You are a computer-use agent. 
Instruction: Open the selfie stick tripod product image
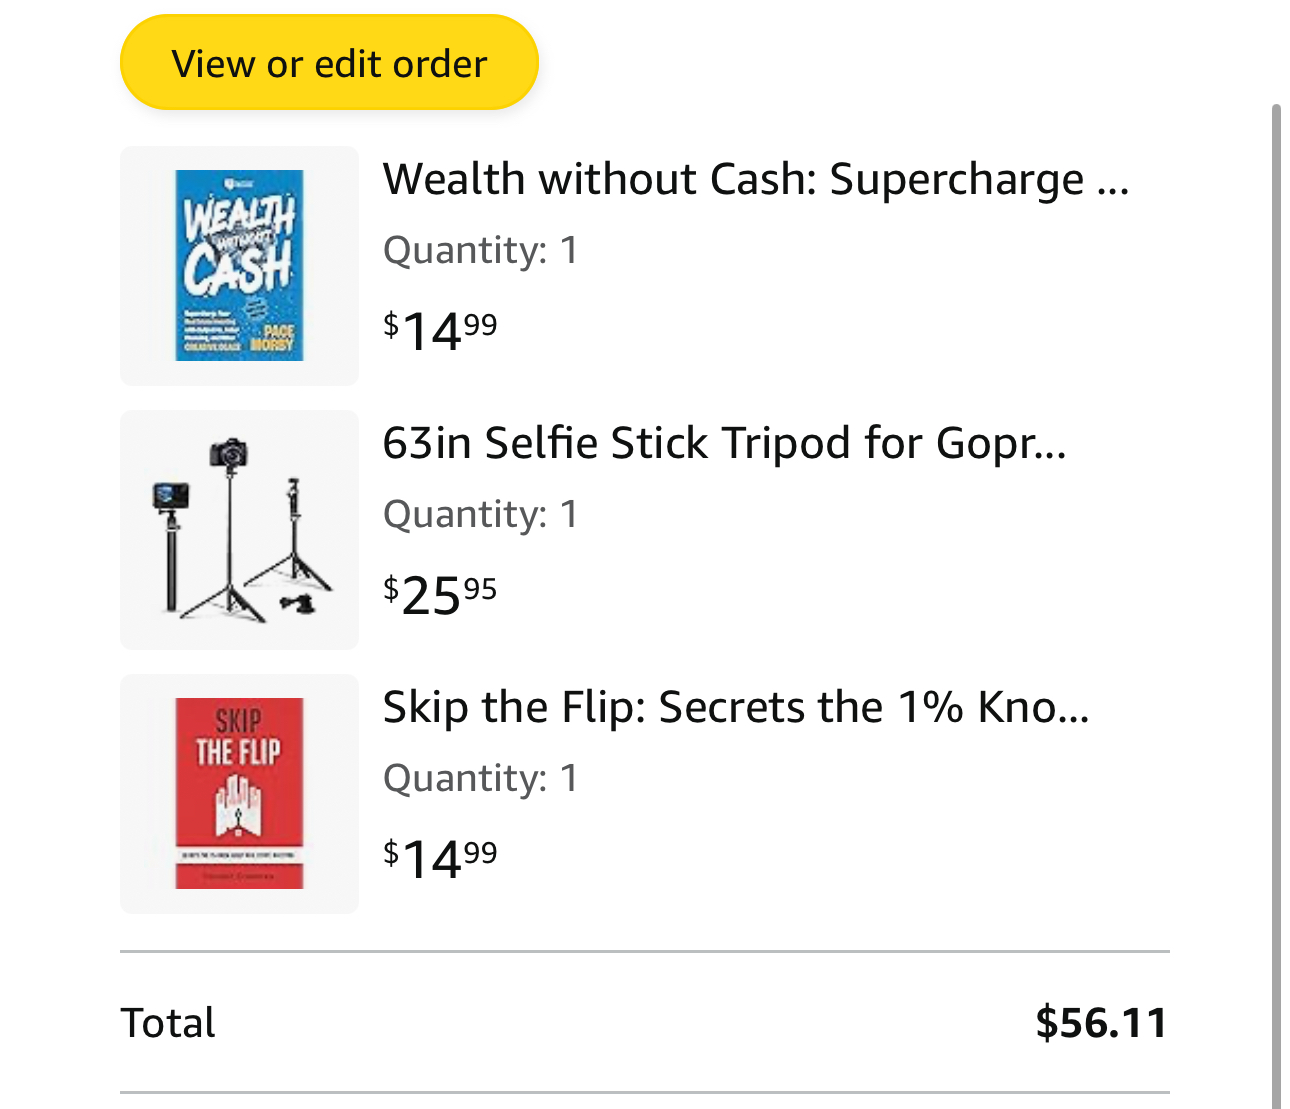pyautogui.click(x=239, y=529)
